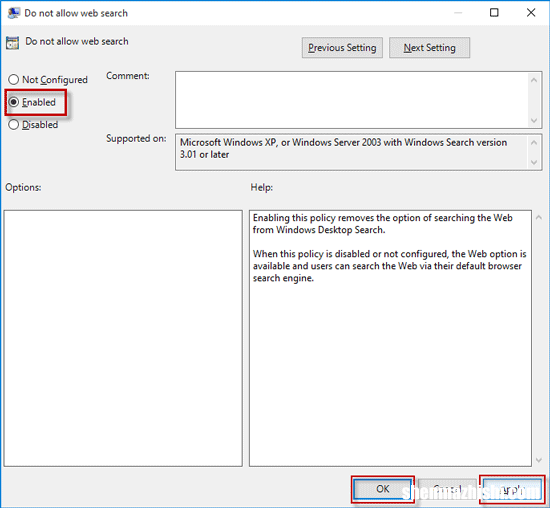Click the Supported on scroll-down arrow
550x508 pixels.
(x=534, y=162)
